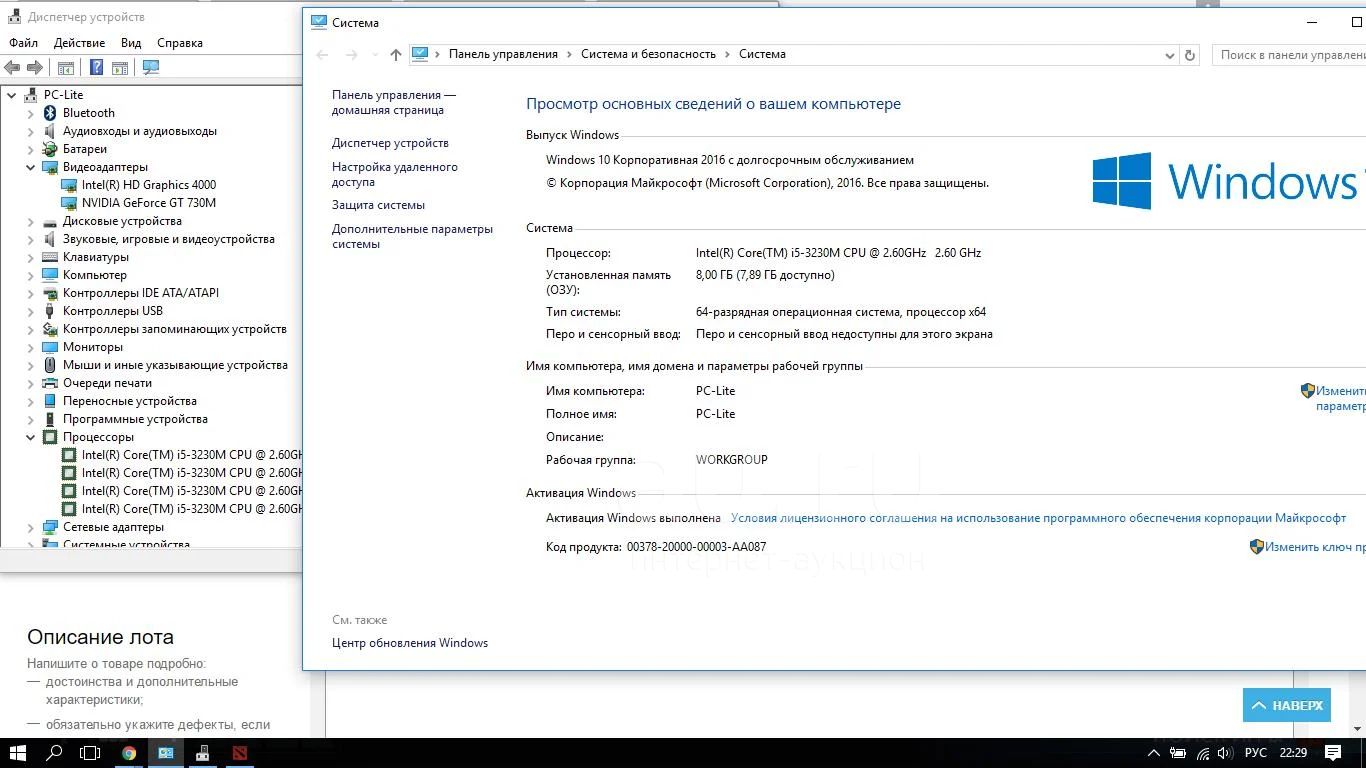
Task: Open the Справка menu
Action: (x=180, y=43)
